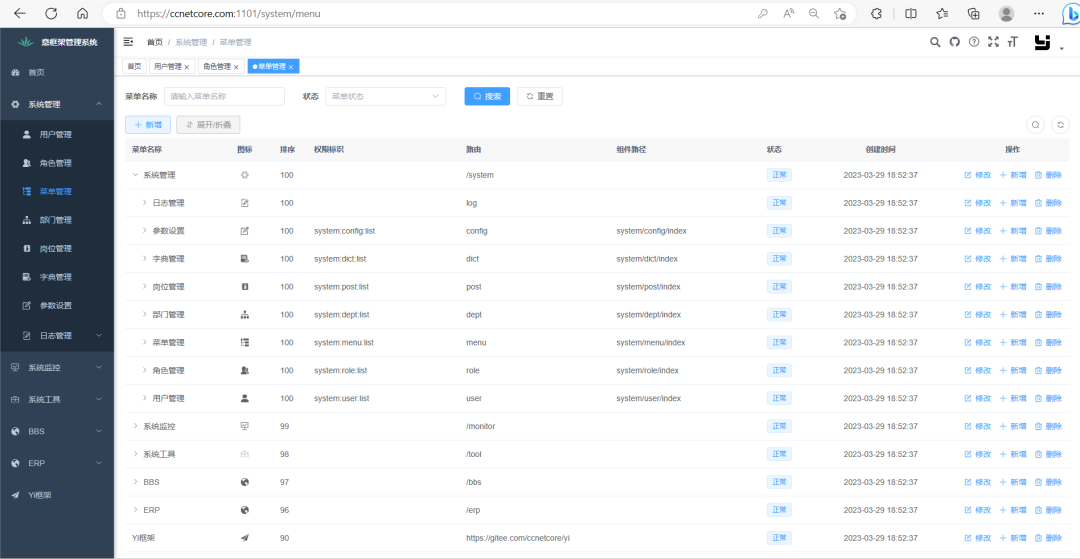1080x559 pixels.
Task: Expand the ERP sidebar menu
Action: coord(57,463)
